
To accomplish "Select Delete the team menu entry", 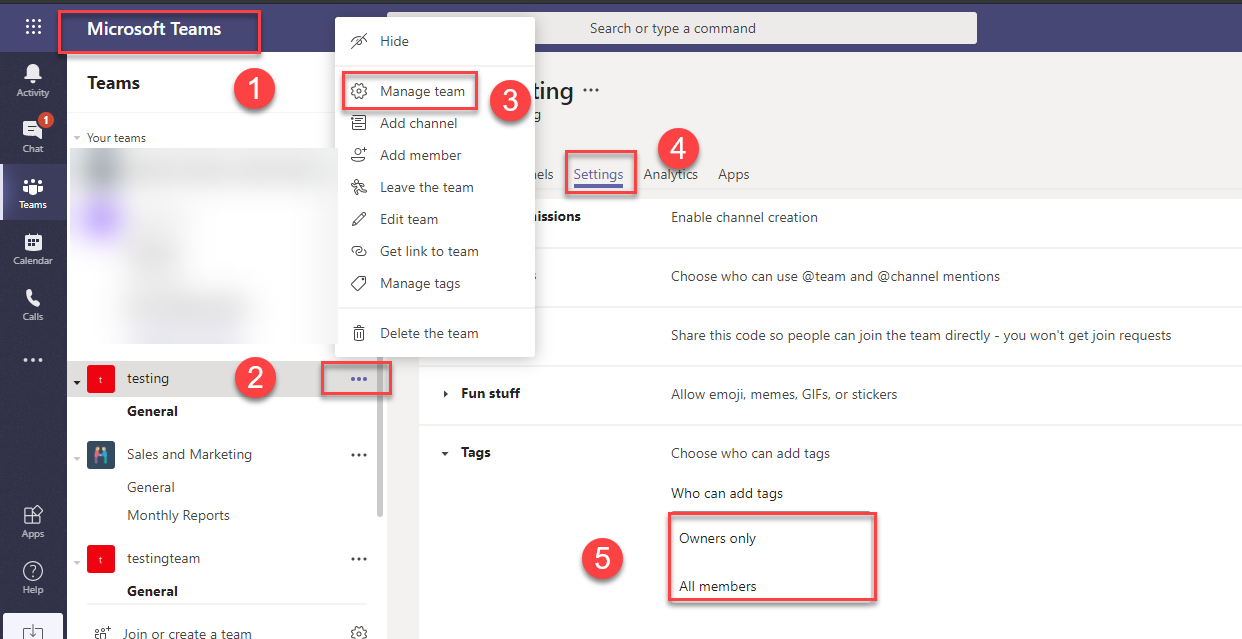I will (429, 333).
